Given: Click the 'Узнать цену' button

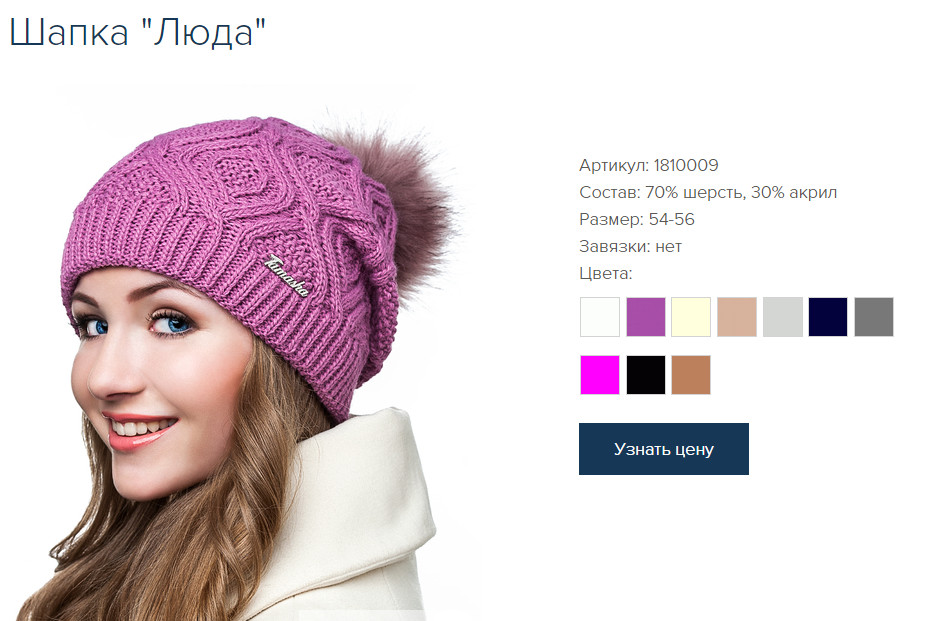Looking at the screenshot, I should pos(663,449).
